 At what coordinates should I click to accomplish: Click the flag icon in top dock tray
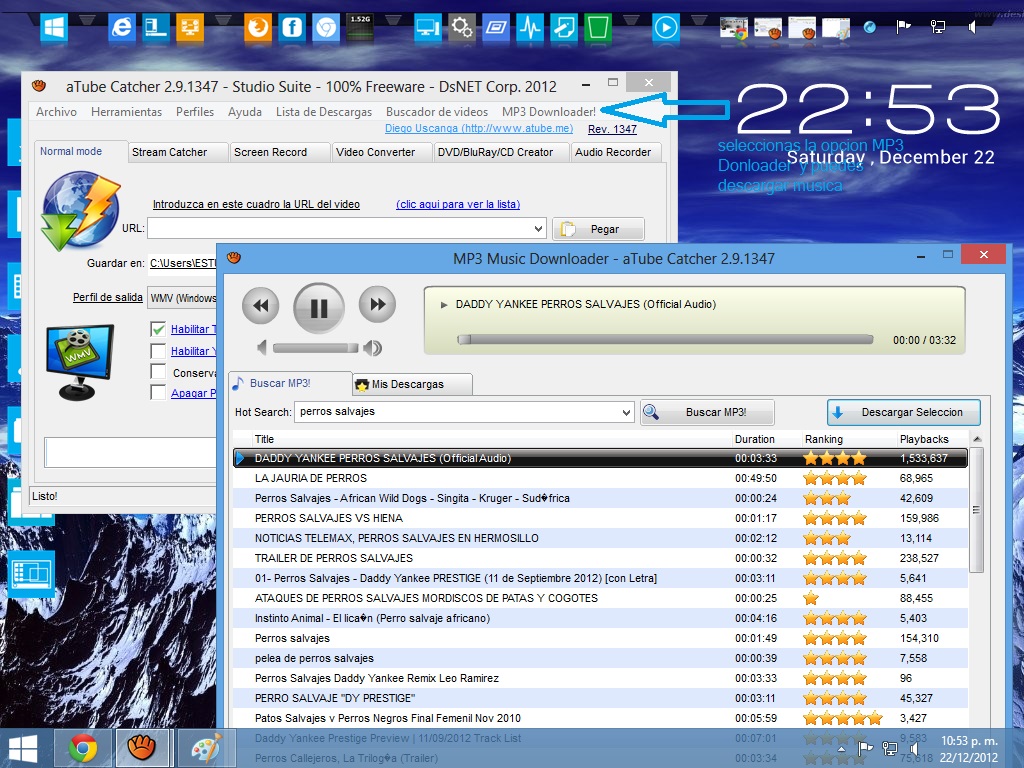(x=903, y=27)
